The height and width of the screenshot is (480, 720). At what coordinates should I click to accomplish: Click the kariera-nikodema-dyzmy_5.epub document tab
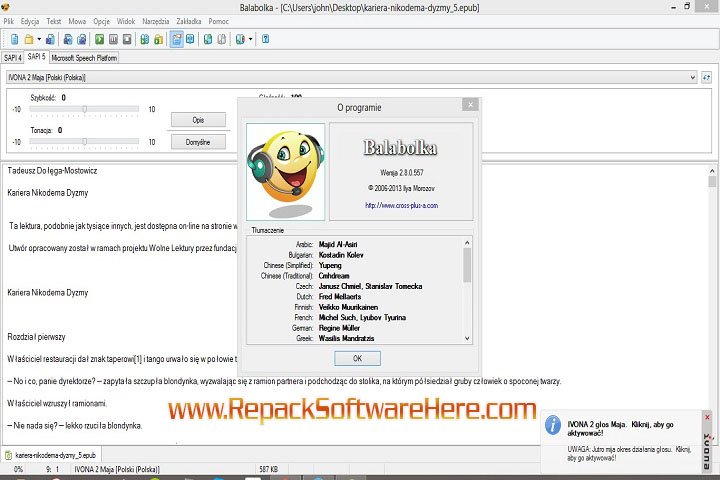coord(51,455)
